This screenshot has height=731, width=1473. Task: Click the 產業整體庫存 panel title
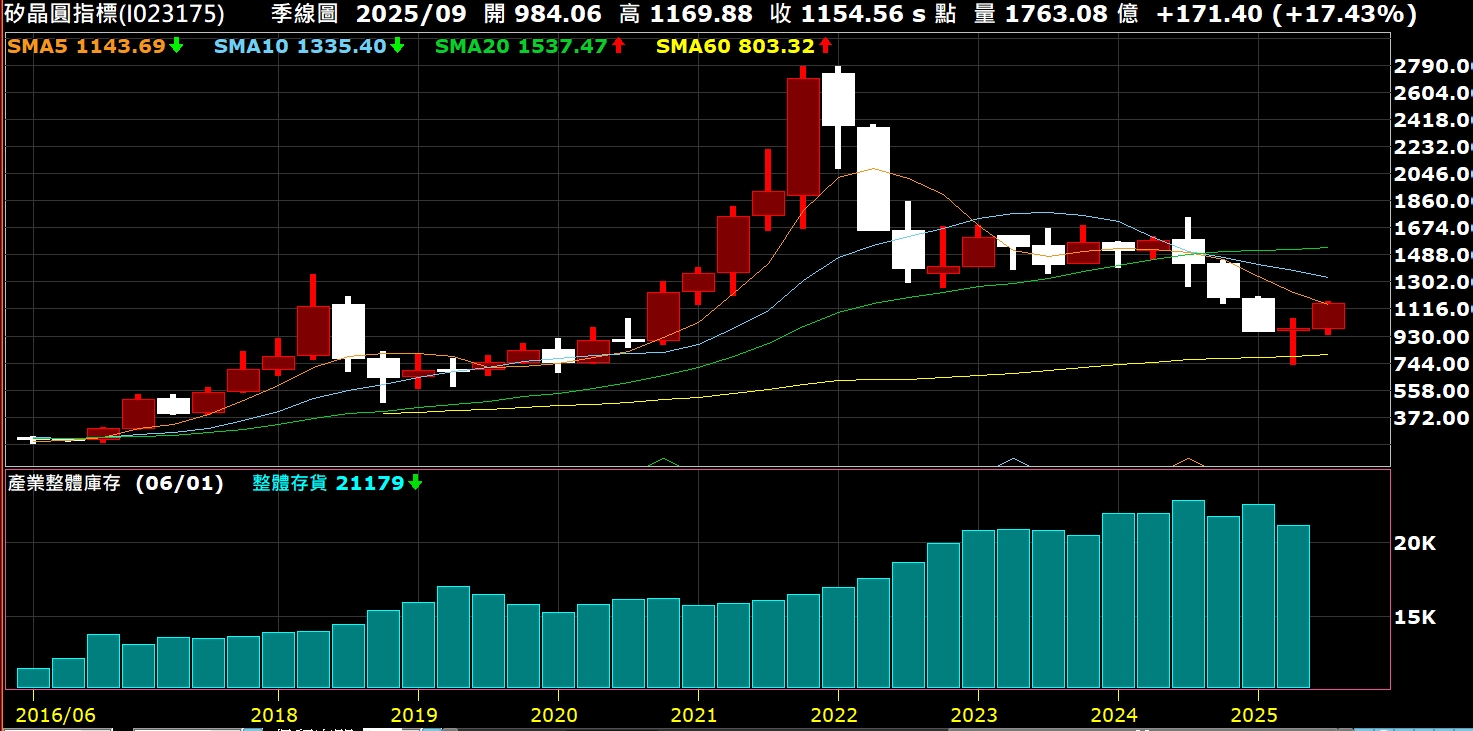64,483
